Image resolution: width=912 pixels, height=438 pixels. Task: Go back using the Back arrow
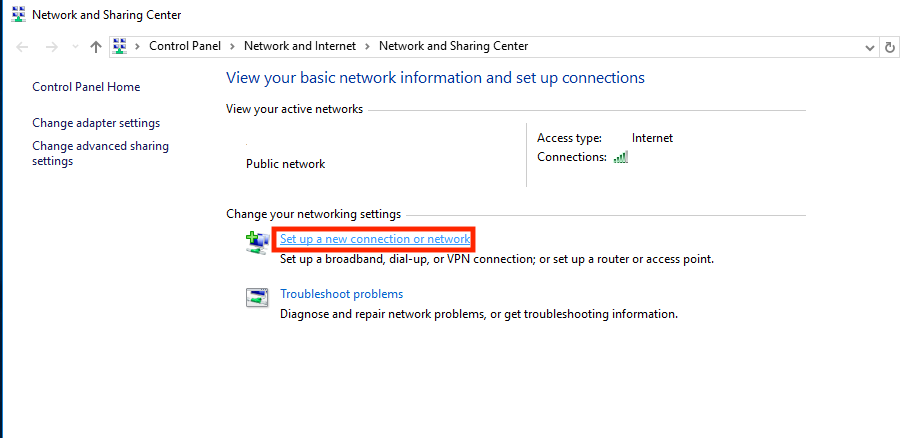coord(22,47)
